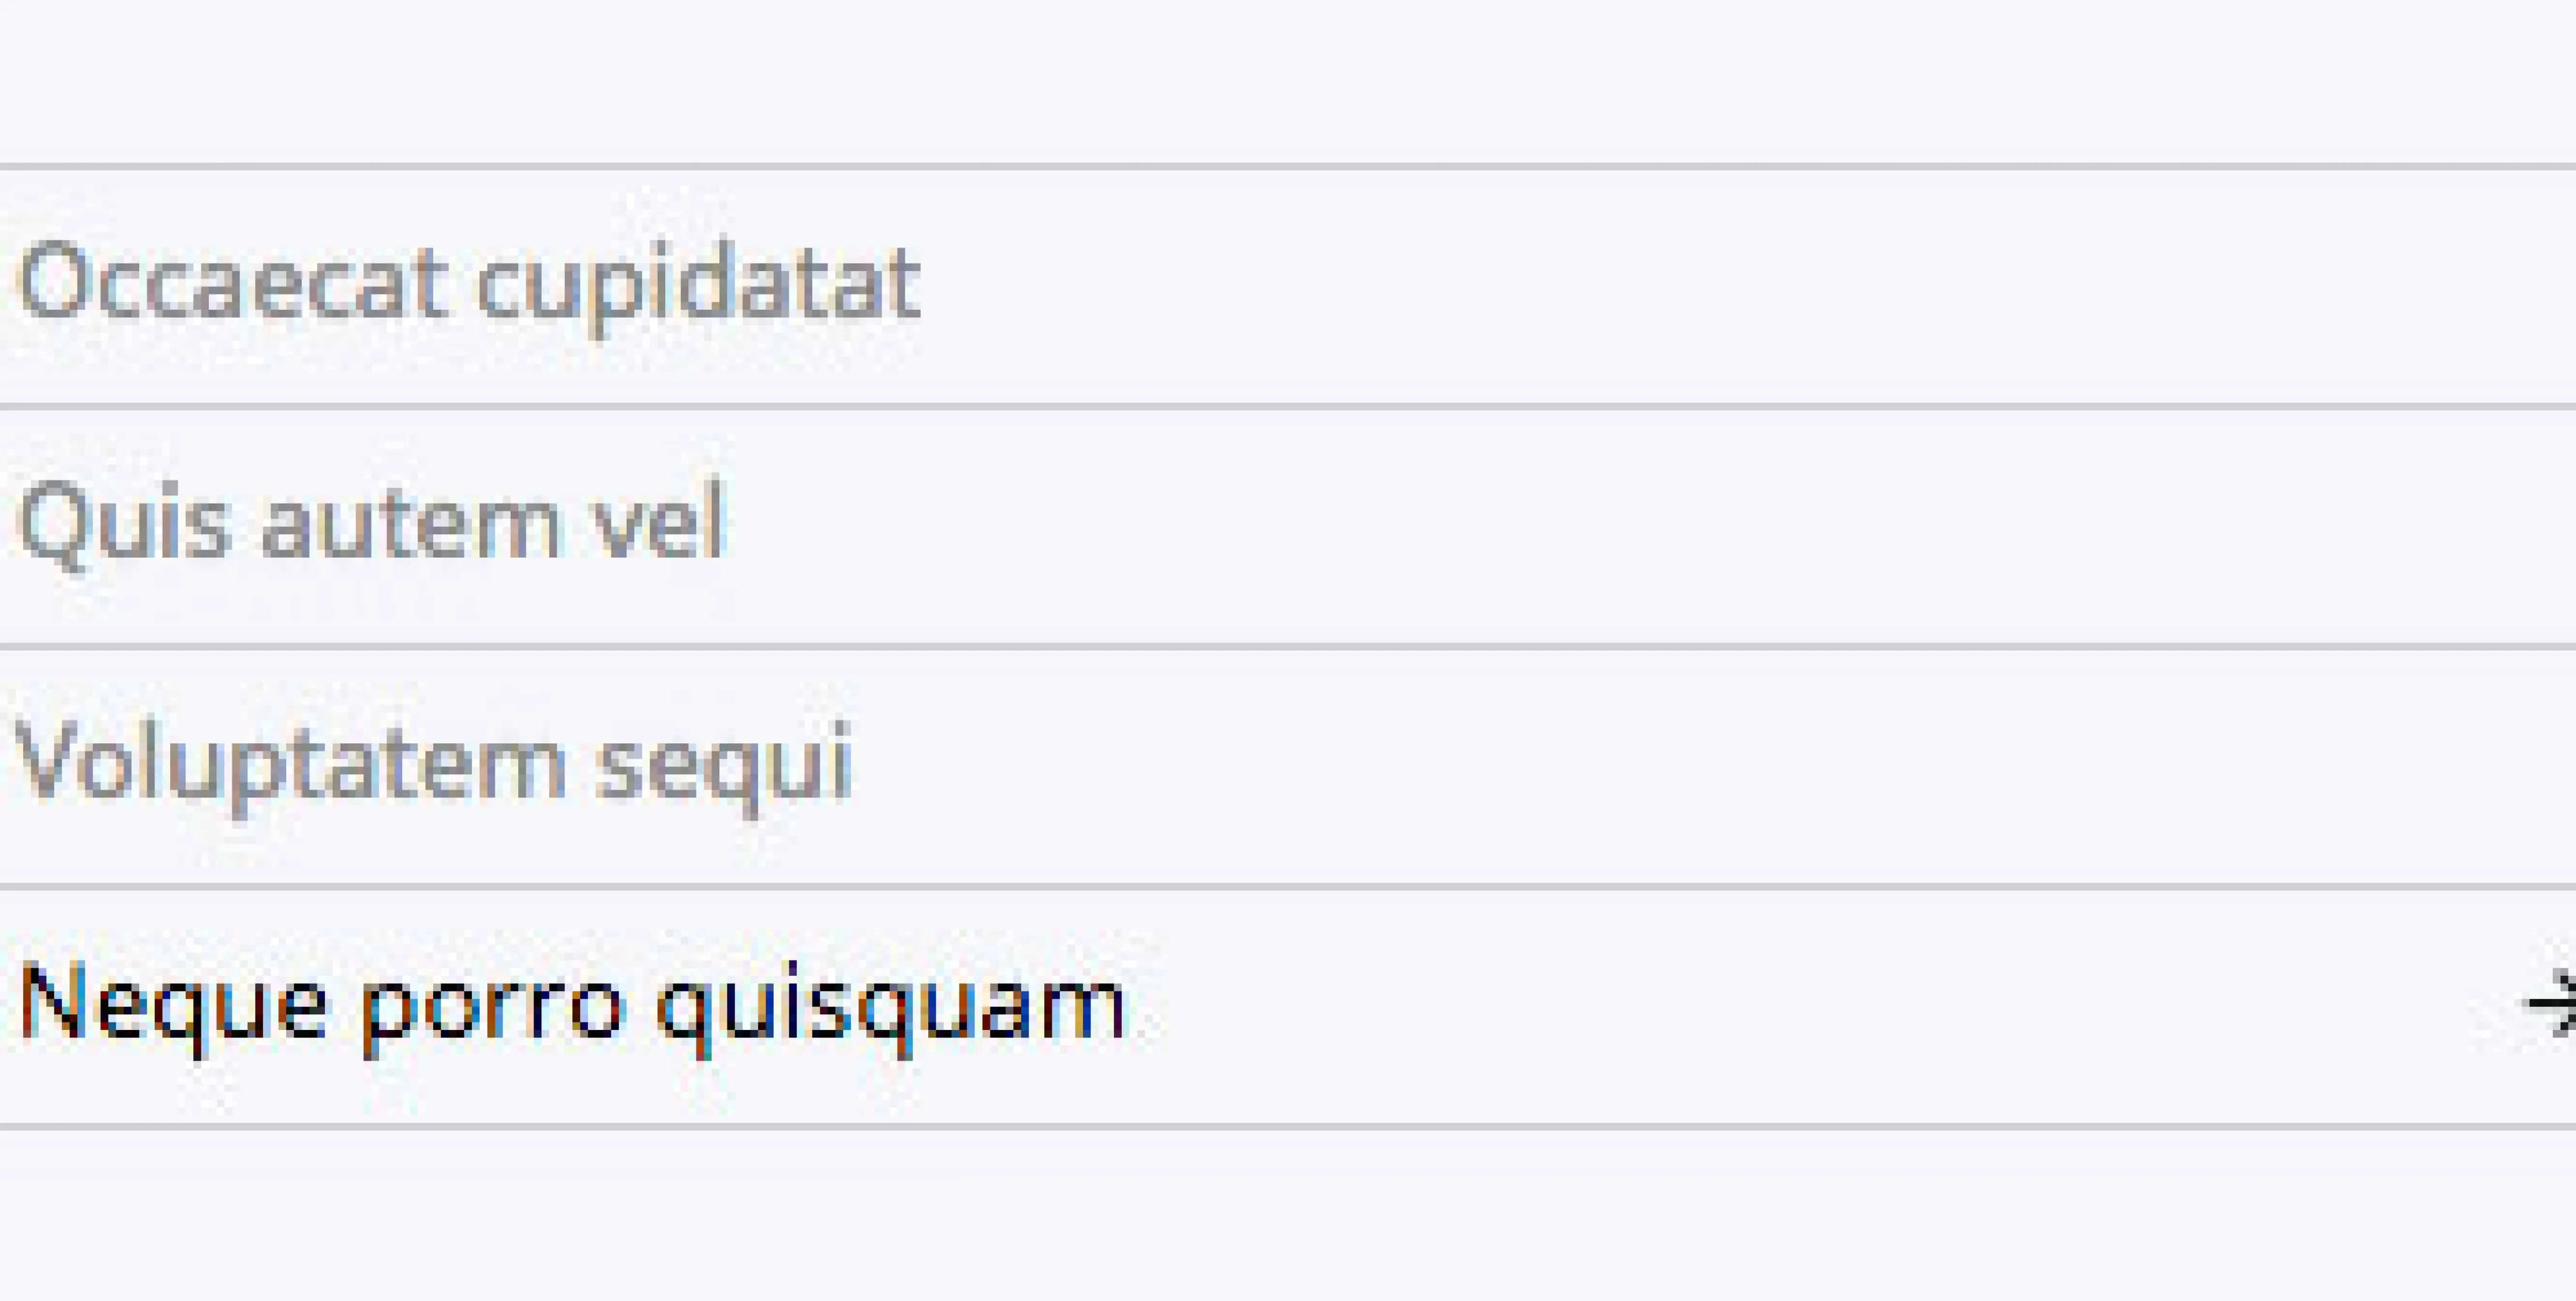The height and width of the screenshot is (1301, 2576).
Task: Open the arrow icon on the last row
Action: tap(2552, 1003)
